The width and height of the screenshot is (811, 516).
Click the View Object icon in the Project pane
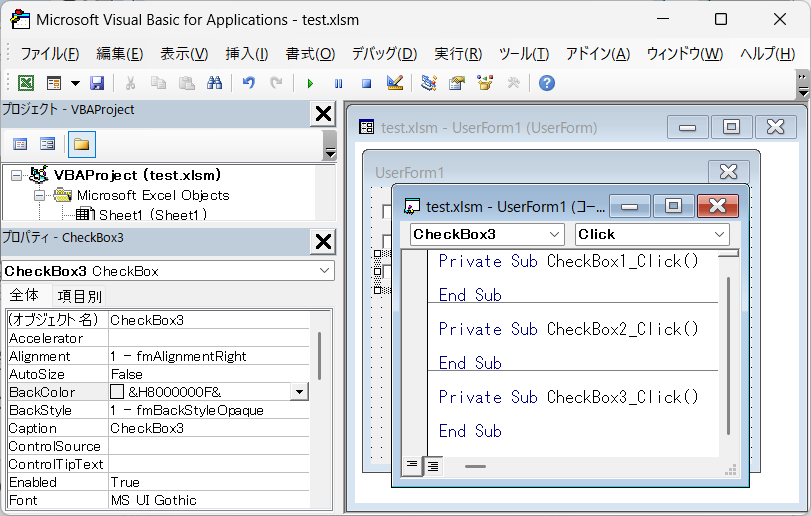pyautogui.click(x=48, y=144)
